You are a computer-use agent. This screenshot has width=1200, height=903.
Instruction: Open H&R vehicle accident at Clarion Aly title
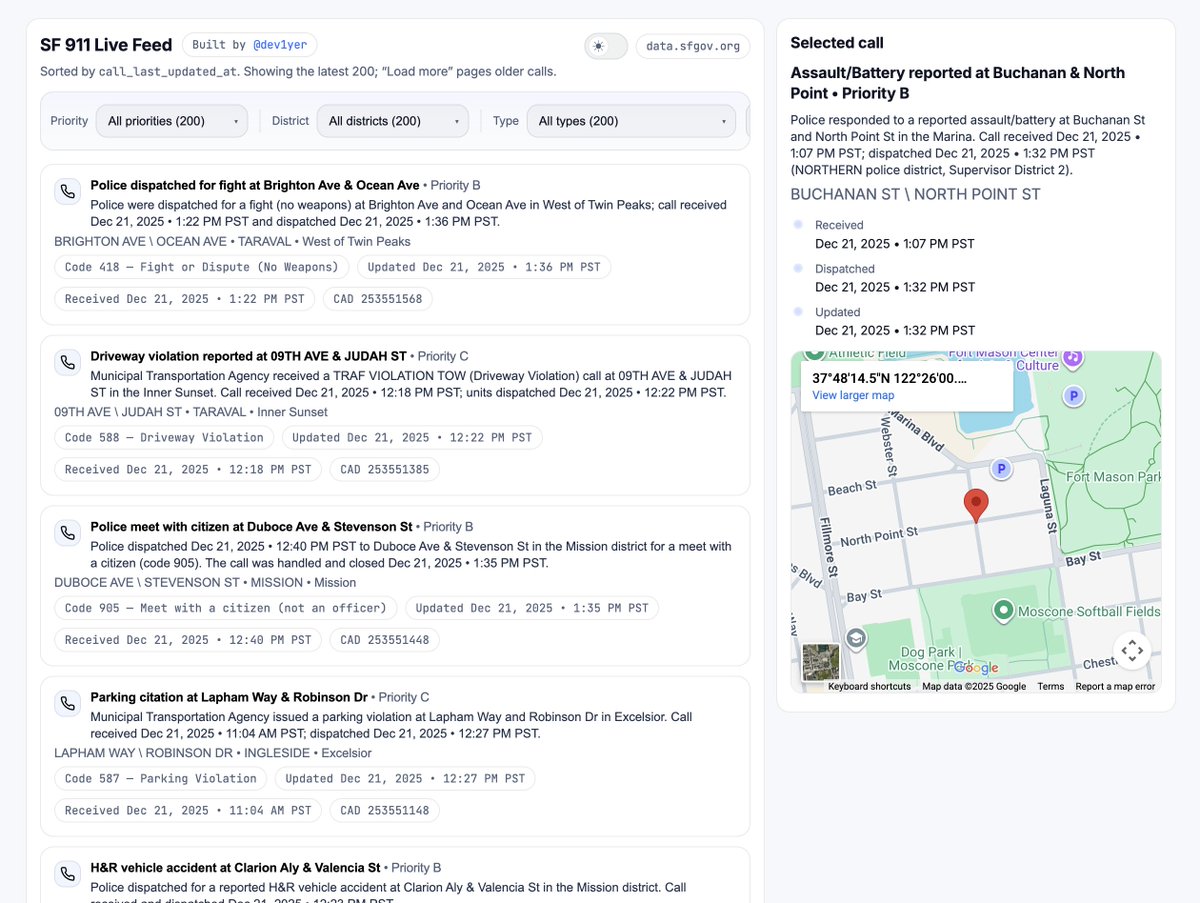coord(235,867)
